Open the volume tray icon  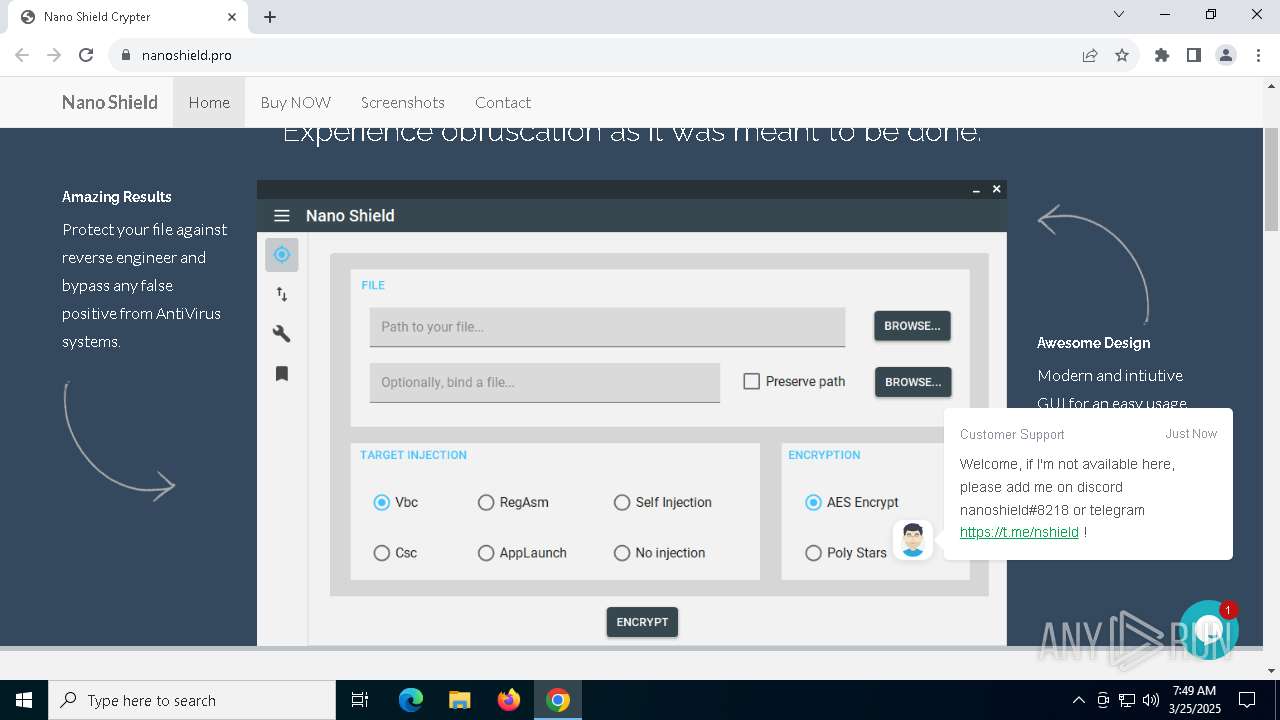tap(1151, 700)
